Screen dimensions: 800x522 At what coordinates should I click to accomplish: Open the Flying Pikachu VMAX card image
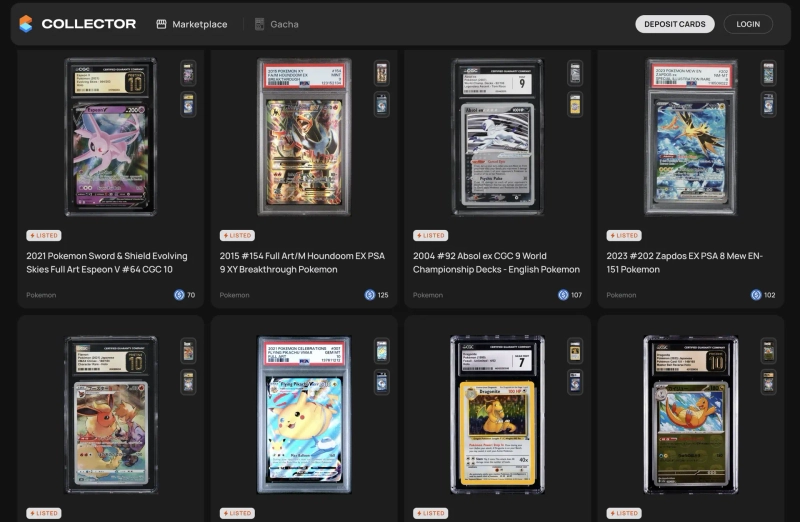pyautogui.click(x=304, y=414)
